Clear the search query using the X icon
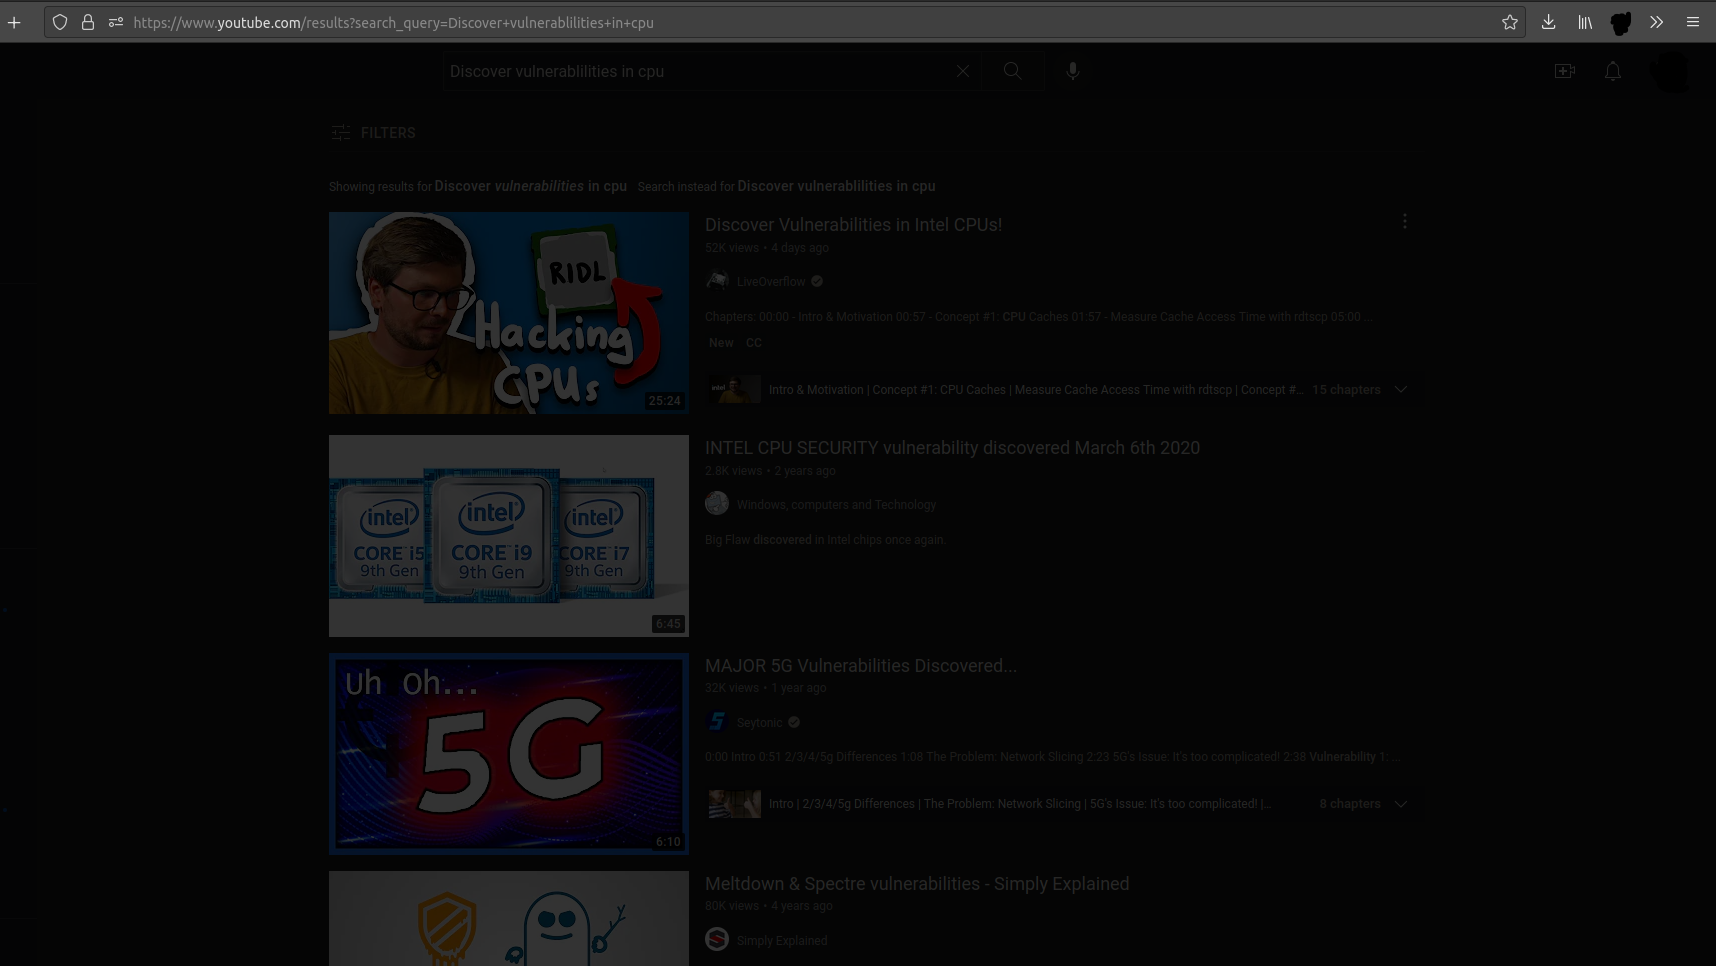 (963, 71)
